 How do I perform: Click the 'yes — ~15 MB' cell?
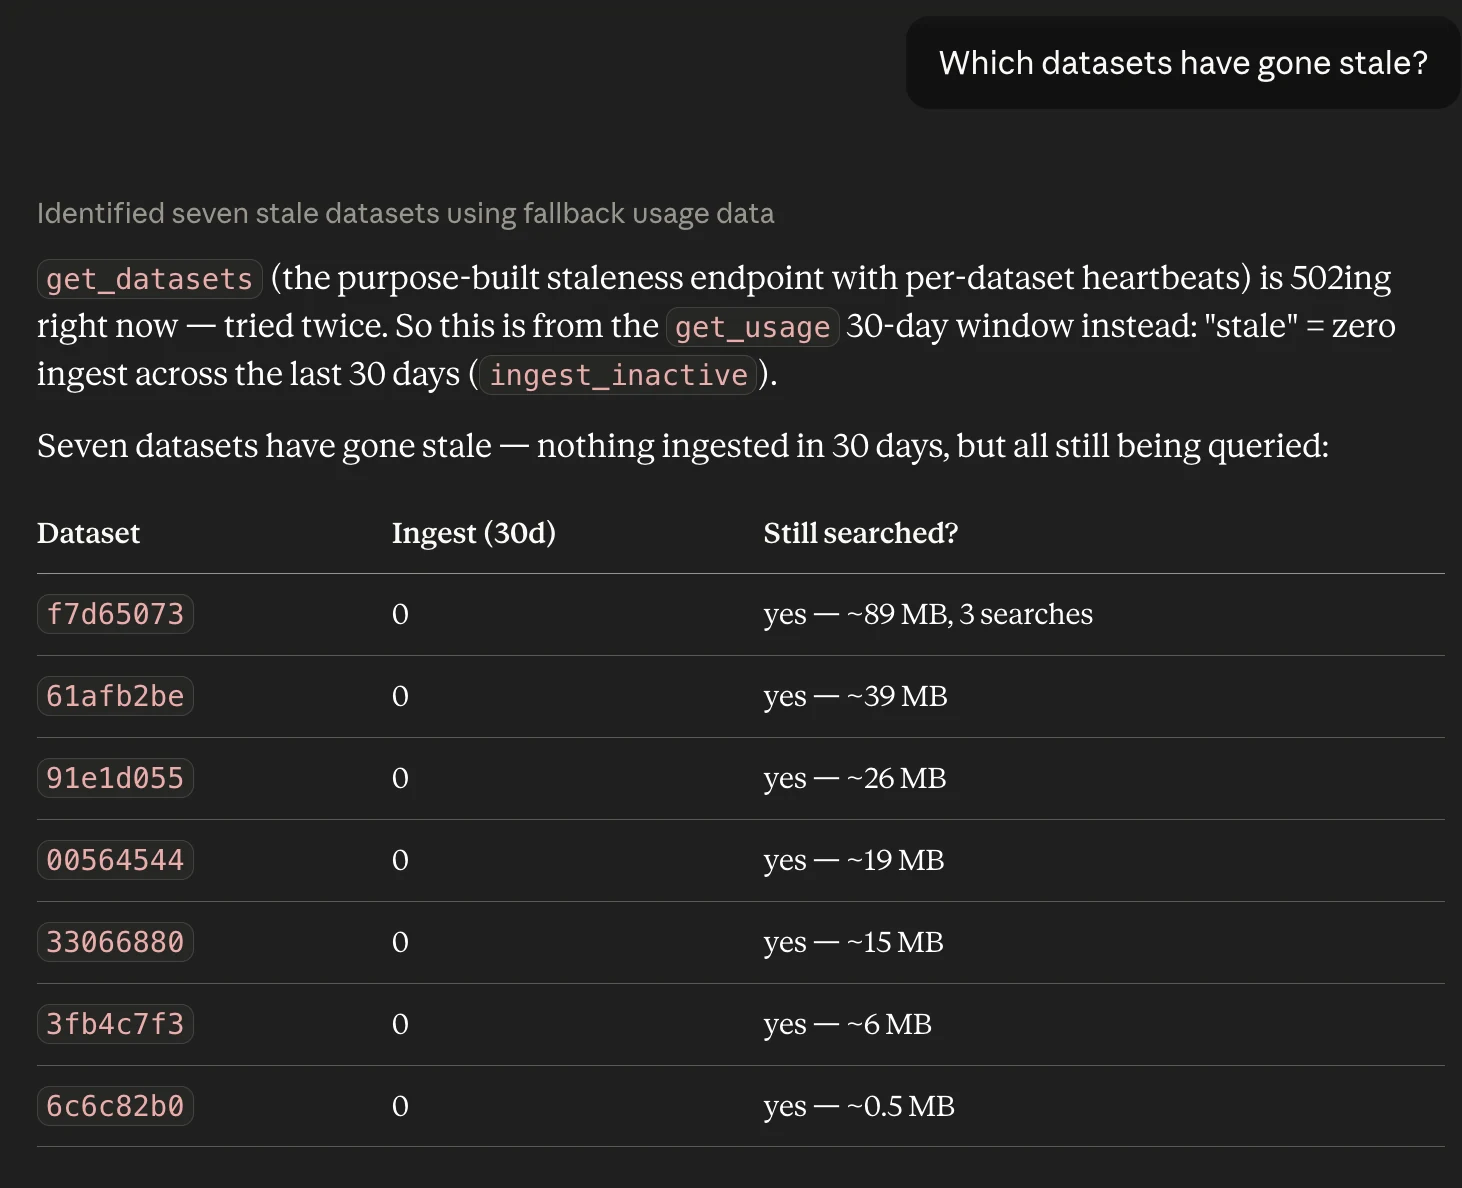(x=853, y=942)
